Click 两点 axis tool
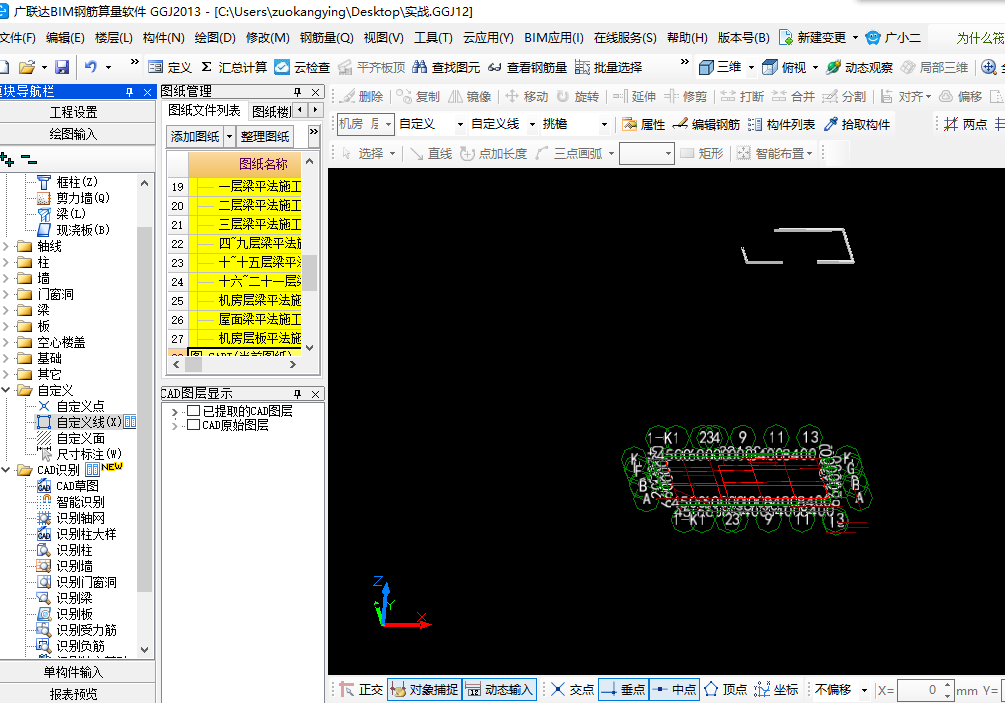This screenshot has height=703, width=1005. 966,124
